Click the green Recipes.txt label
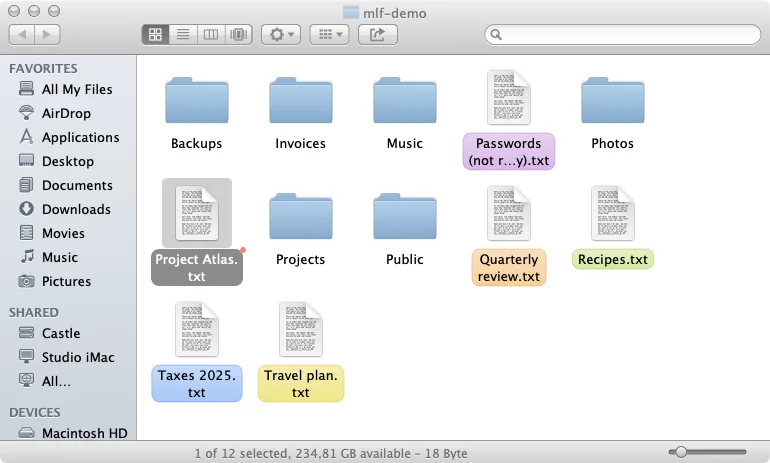 (x=612, y=259)
